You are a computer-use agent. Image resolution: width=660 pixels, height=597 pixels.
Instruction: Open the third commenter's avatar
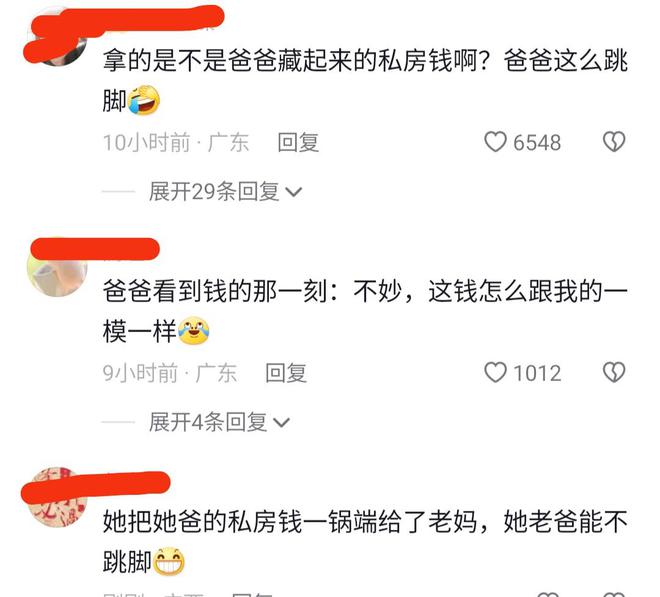[x=57, y=498]
